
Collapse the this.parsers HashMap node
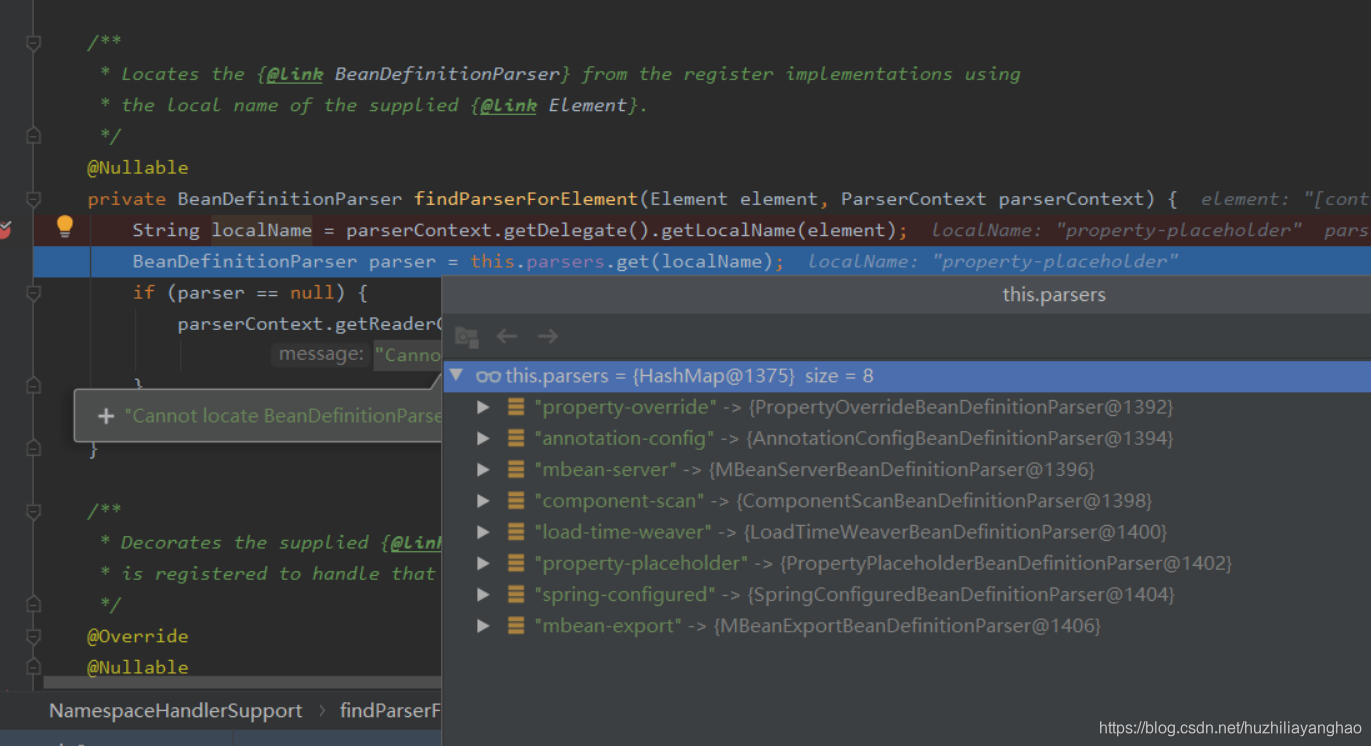click(x=457, y=376)
